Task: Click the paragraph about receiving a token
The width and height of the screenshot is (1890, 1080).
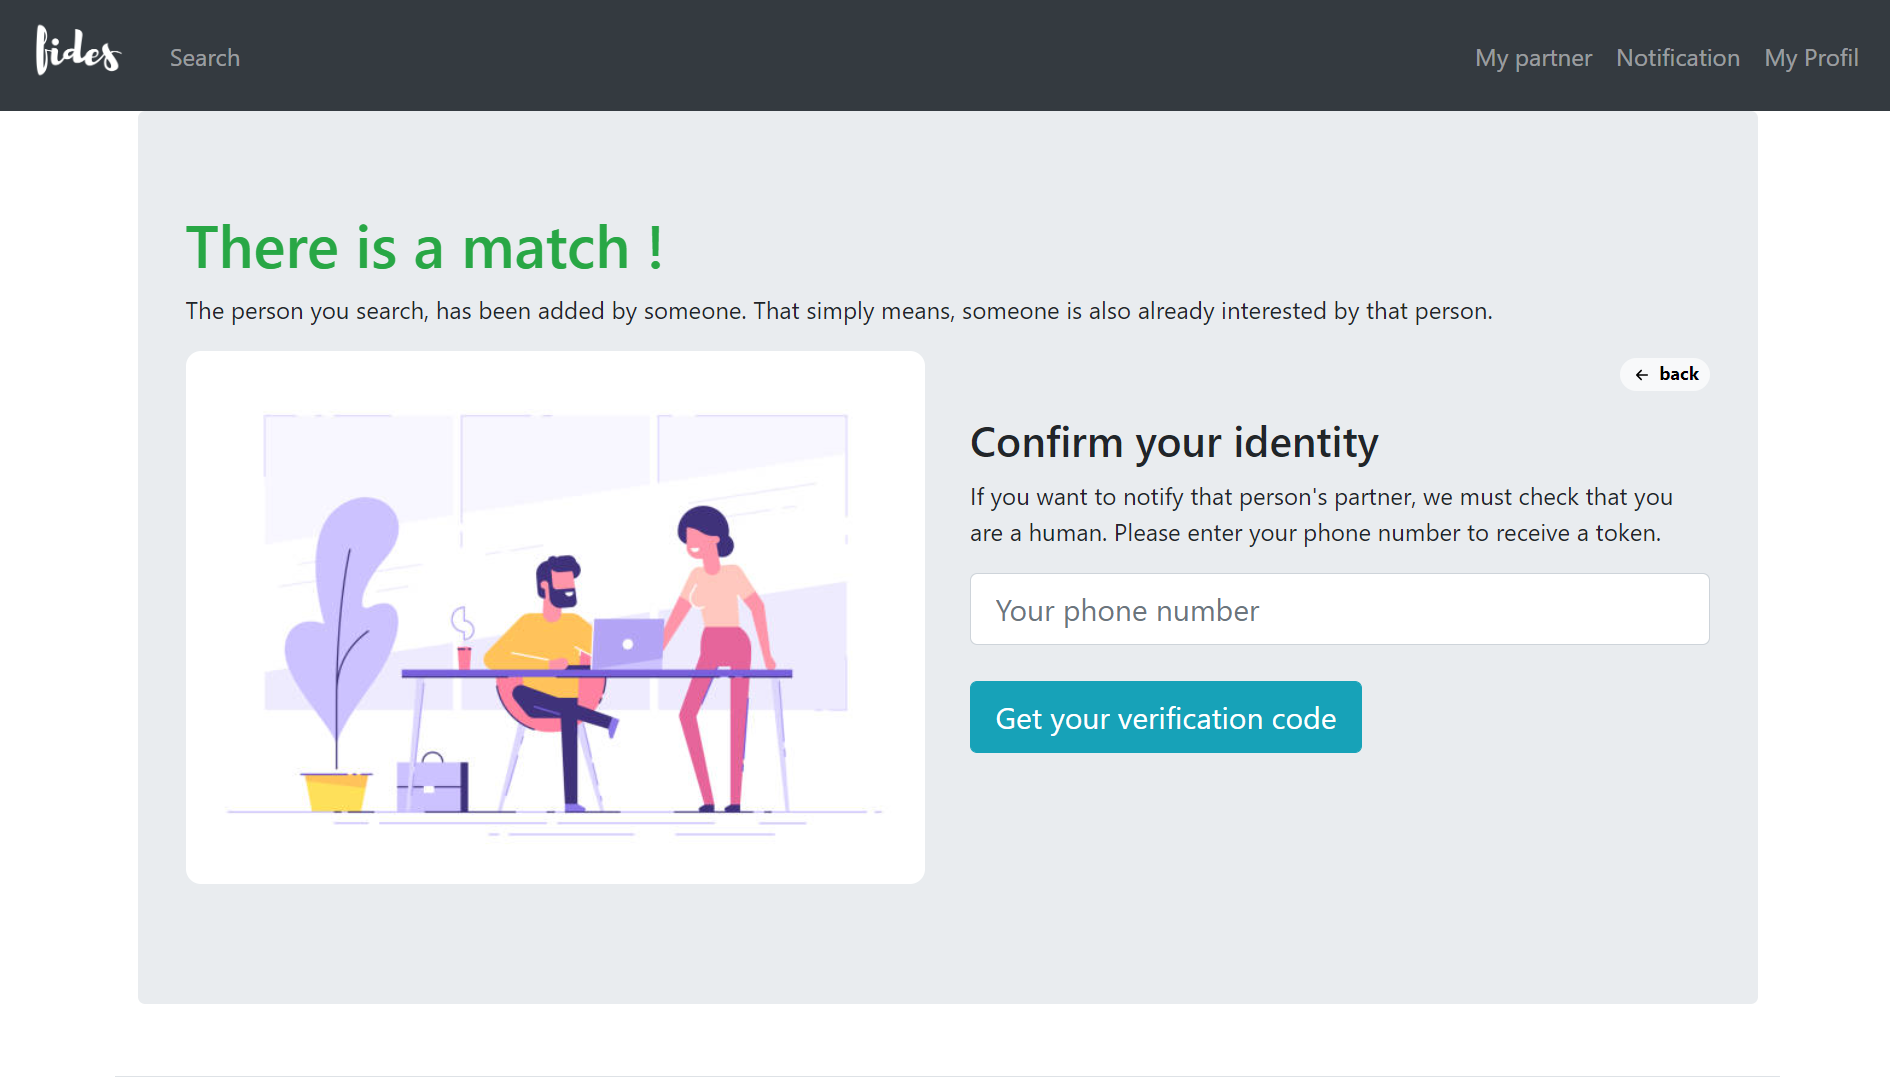Action: pos(1320,515)
